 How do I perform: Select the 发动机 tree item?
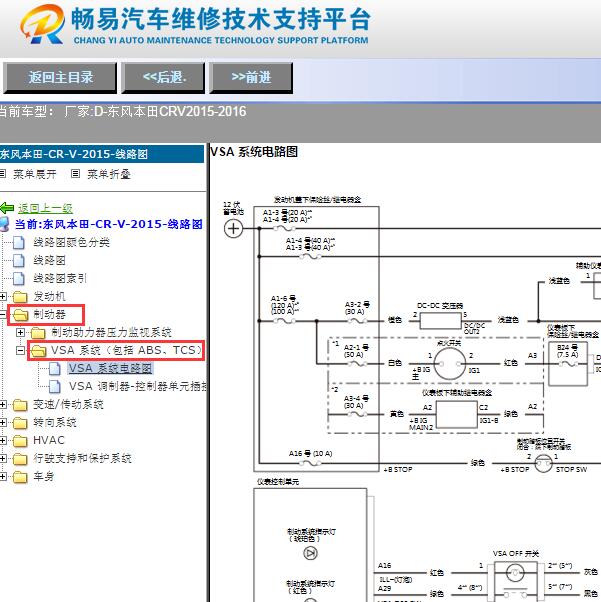coord(49,296)
